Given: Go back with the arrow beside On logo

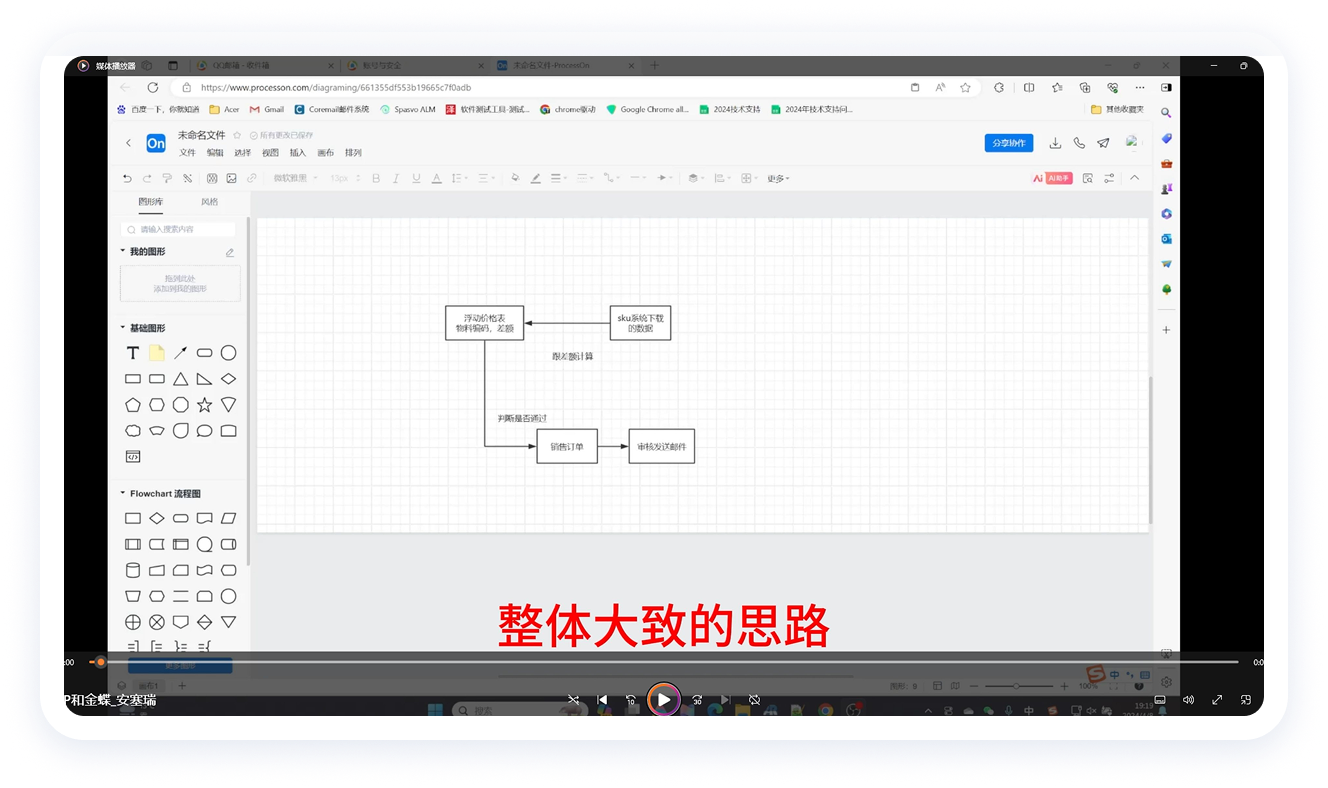Looking at the screenshot, I should [x=128, y=143].
